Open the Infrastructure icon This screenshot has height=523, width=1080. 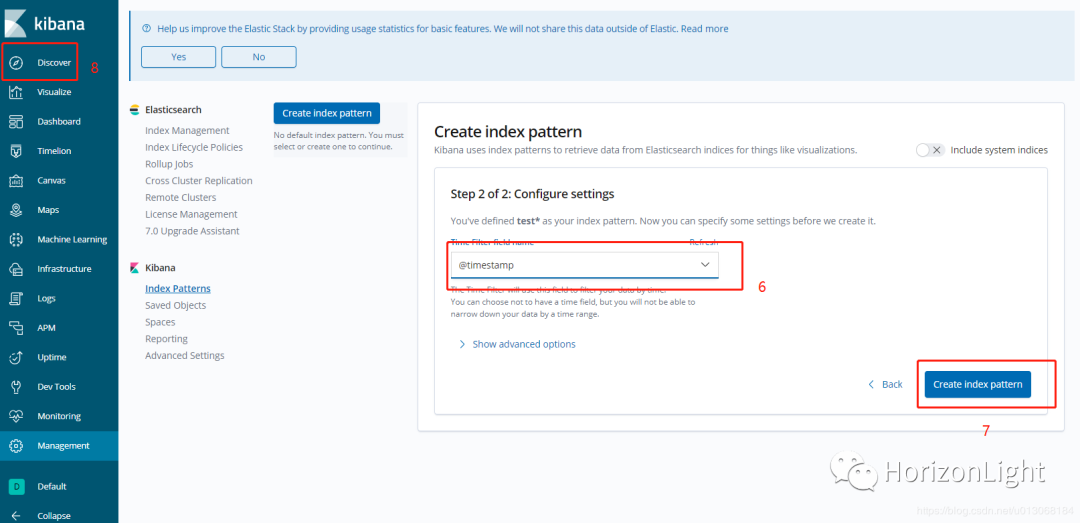tap(17, 269)
